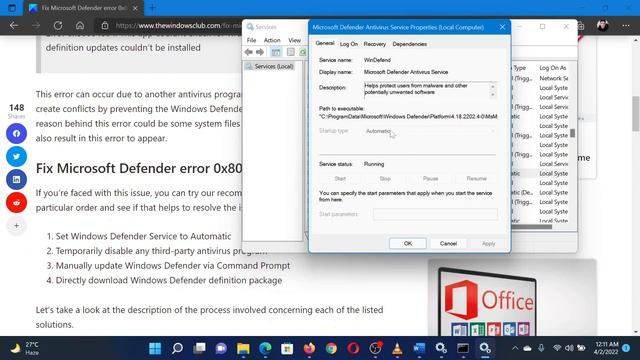
Task: Click the thewindowsclub.com address bar
Action: 178,25
